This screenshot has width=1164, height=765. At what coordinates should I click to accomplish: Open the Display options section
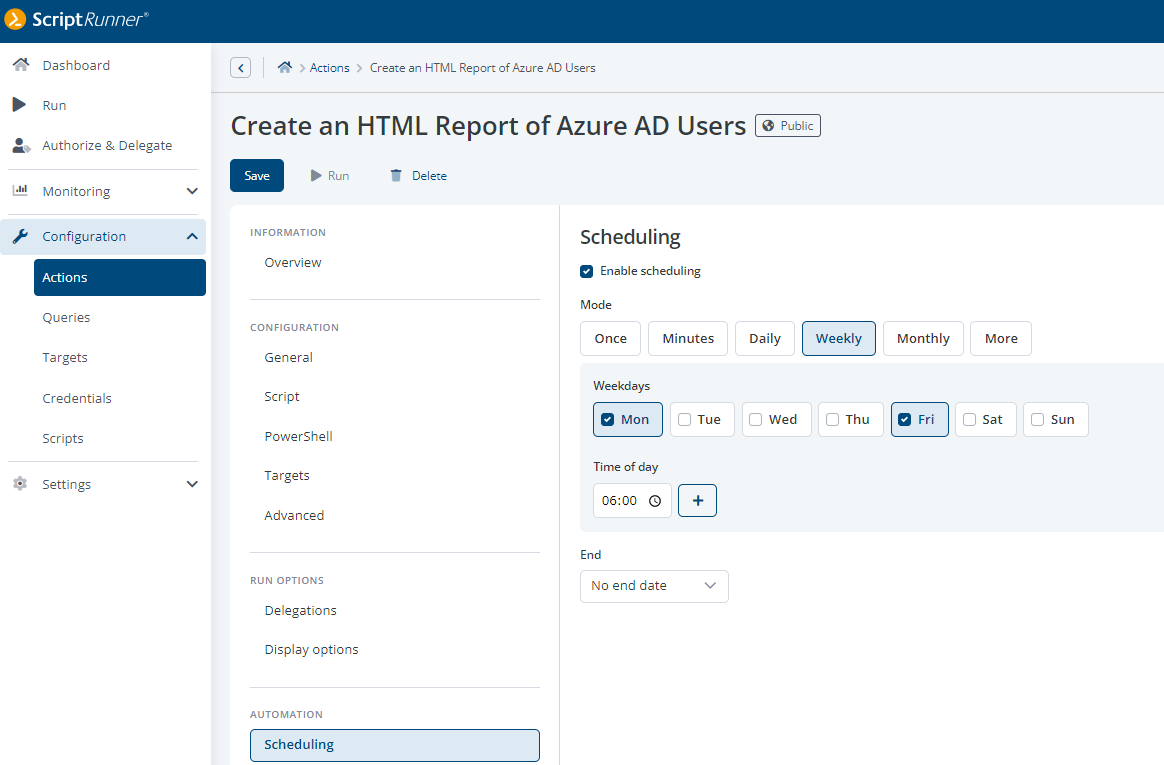[x=311, y=650]
